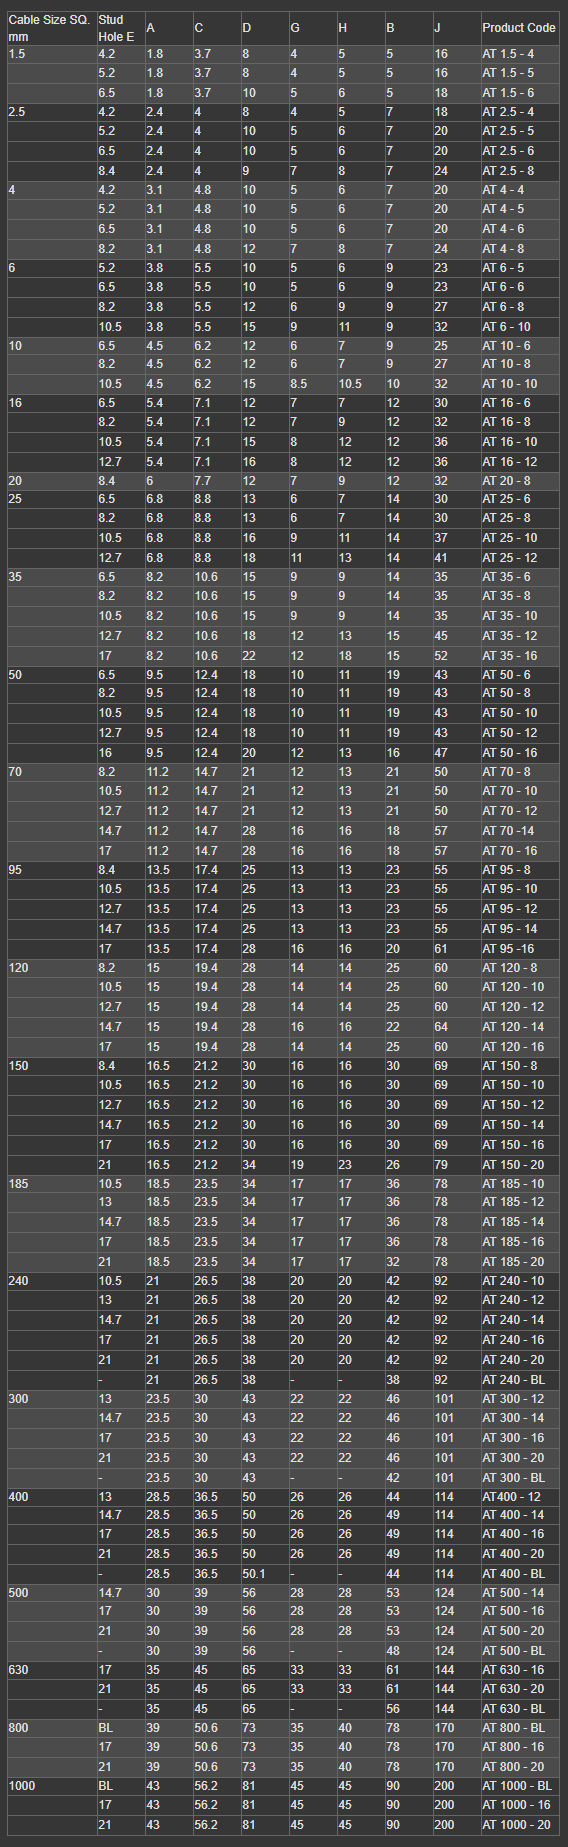Image resolution: width=568 pixels, height=1847 pixels.
Task: Click product code AT 10 - 10
Action: 509,384
